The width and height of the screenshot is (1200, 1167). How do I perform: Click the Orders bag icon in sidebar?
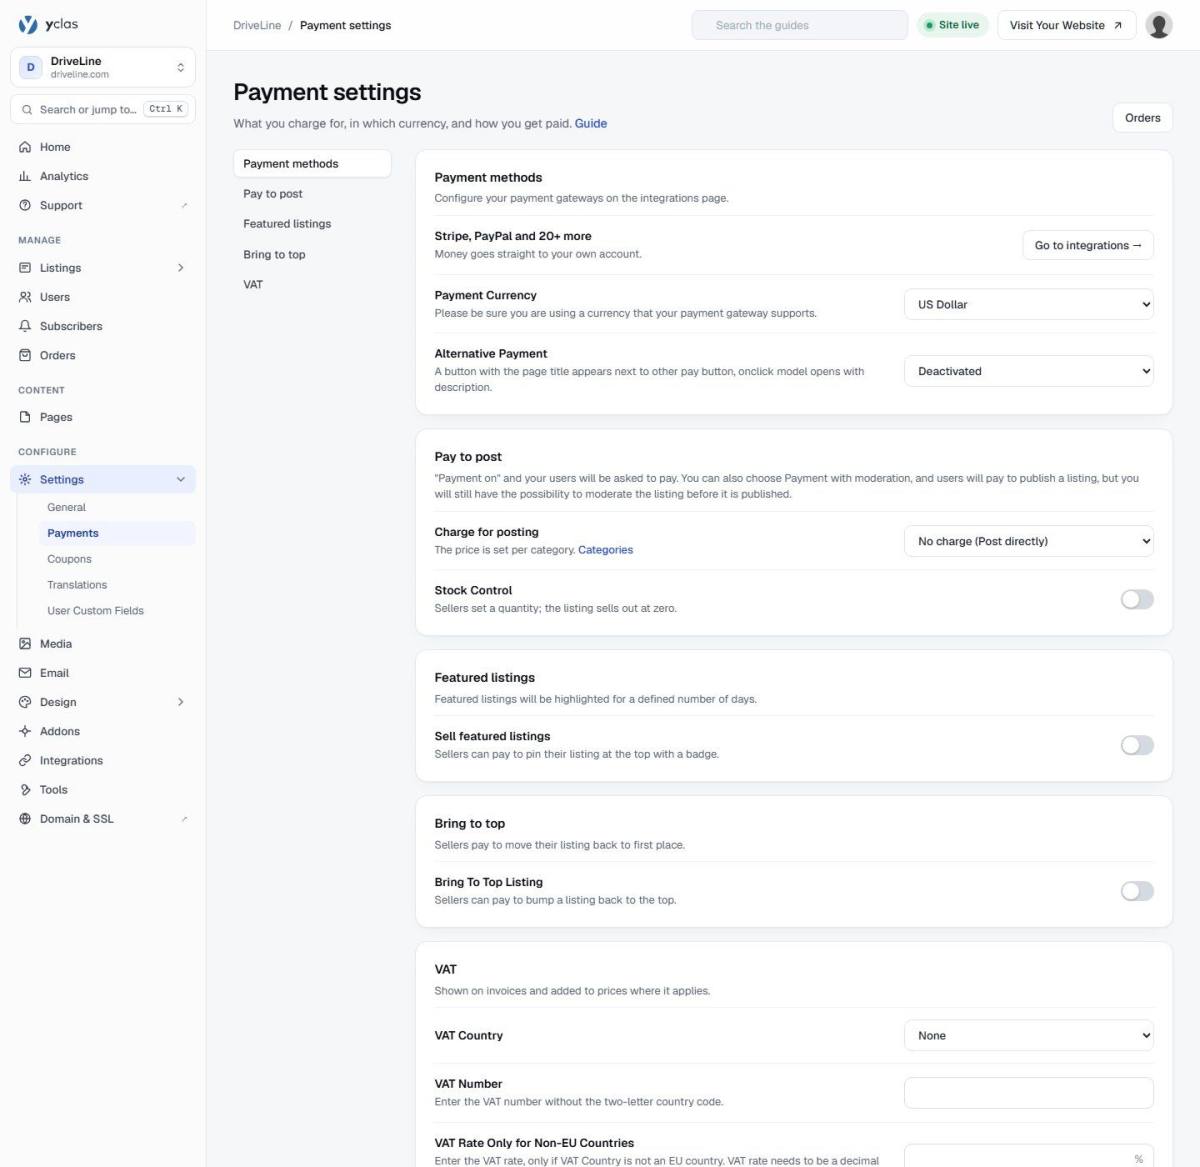[x=25, y=355]
